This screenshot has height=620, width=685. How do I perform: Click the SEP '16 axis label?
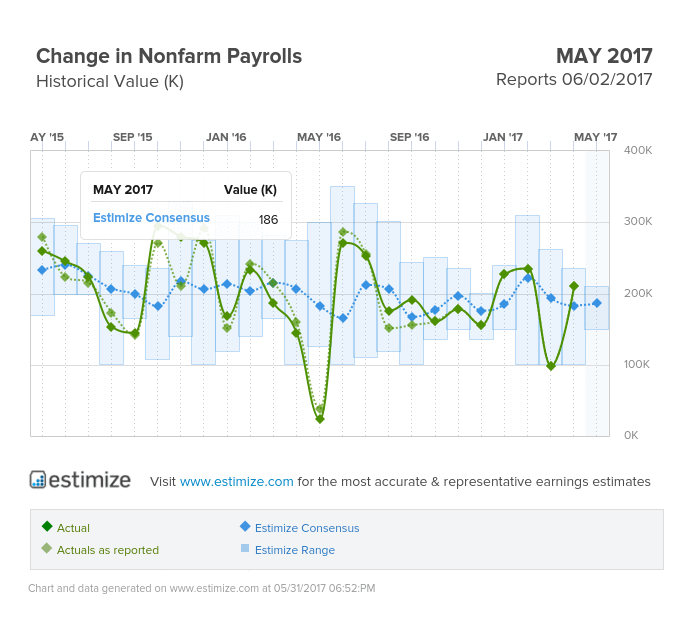409,137
